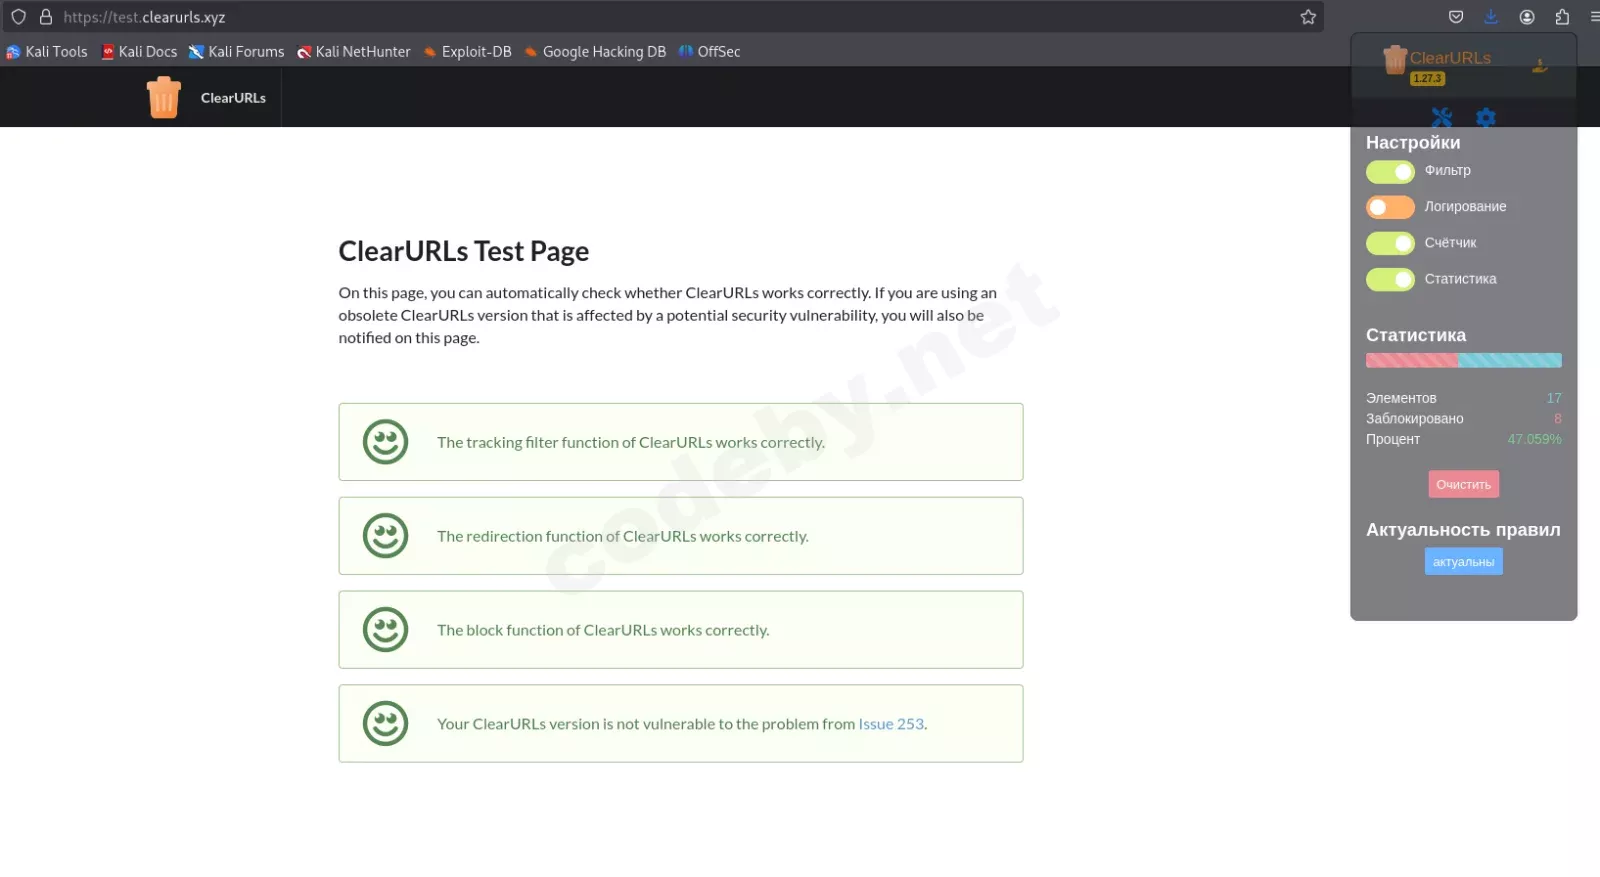Turn off the Счётчик toggle
1600x877 pixels.
tap(1390, 243)
